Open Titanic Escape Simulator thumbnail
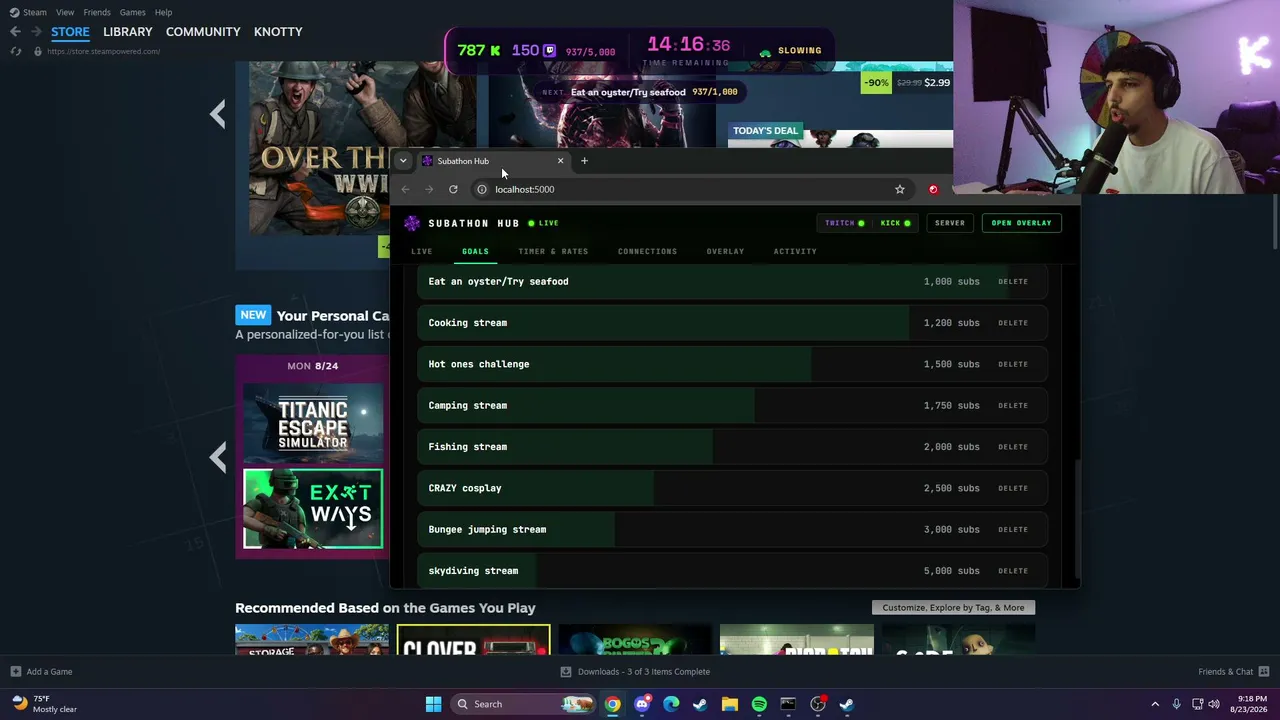 tap(313, 424)
